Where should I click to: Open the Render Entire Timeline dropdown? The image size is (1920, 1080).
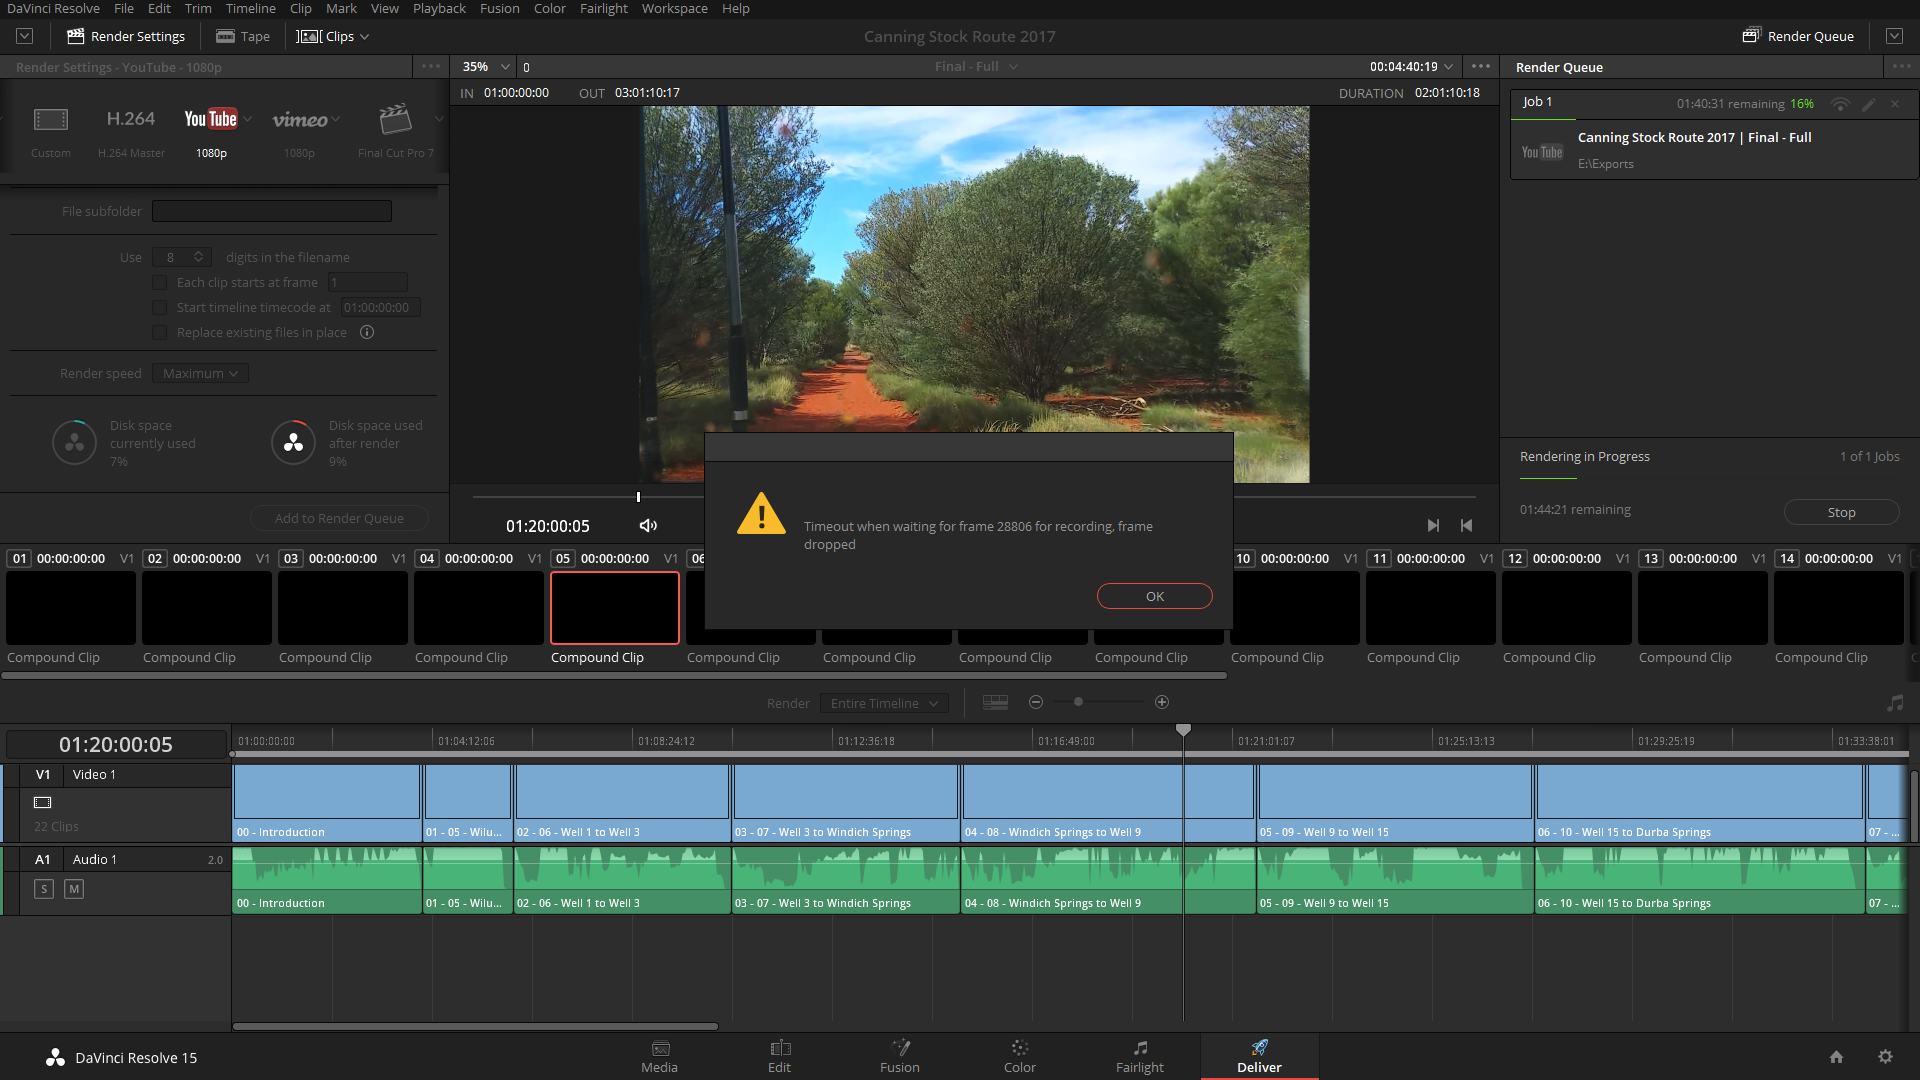click(884, 703)
